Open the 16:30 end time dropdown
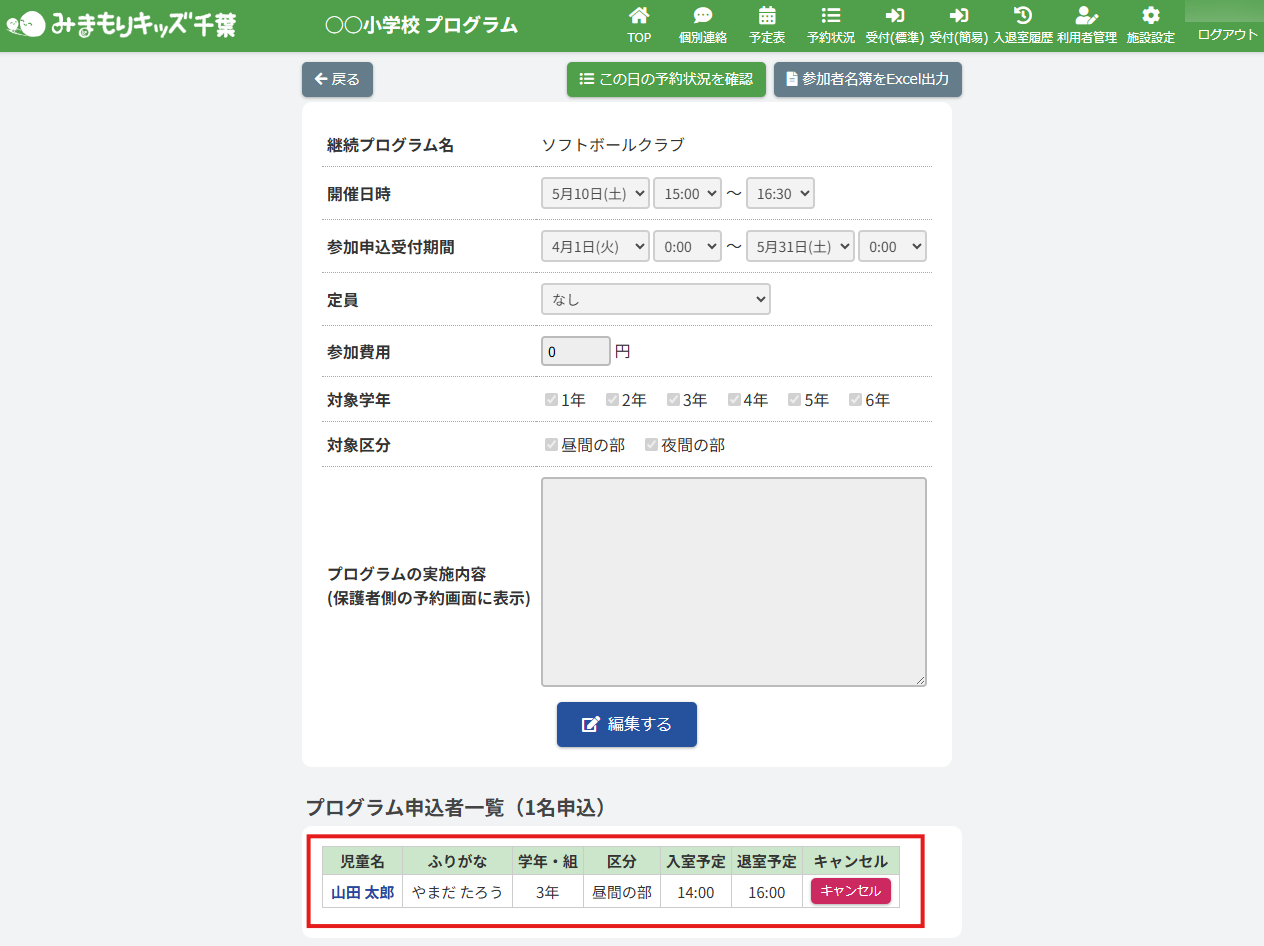The height and width of the screenshot is (946, 1264). (x=780, y=193)
